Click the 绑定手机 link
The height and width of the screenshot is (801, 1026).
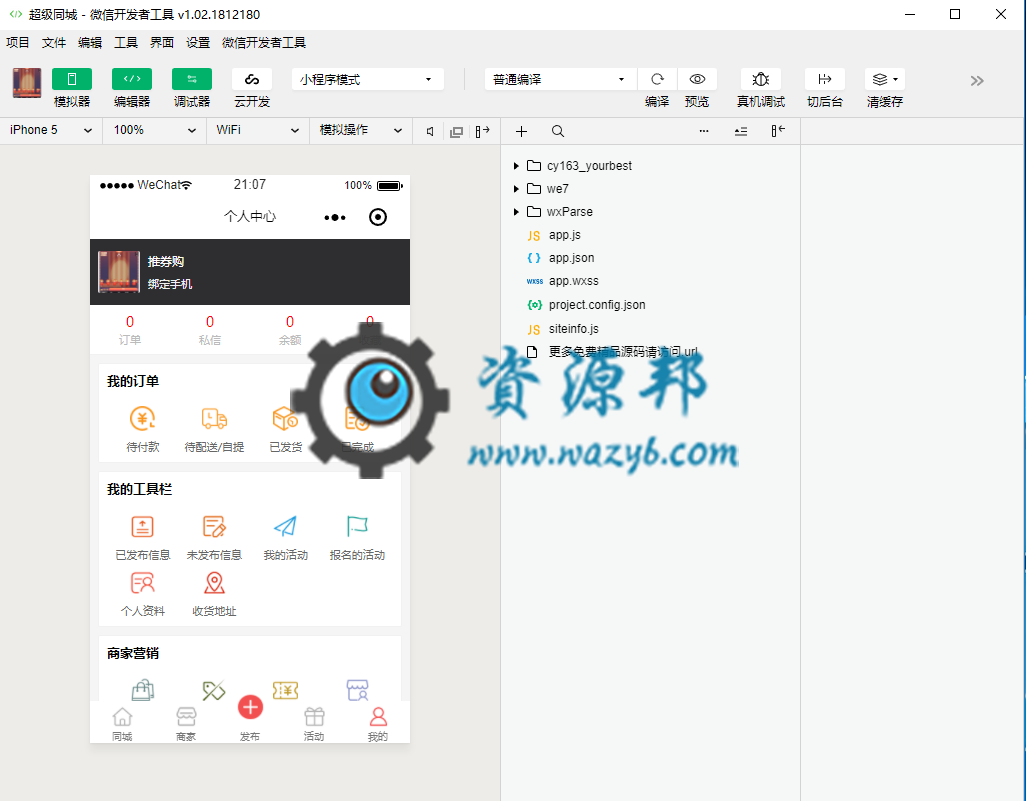point(169,284)
